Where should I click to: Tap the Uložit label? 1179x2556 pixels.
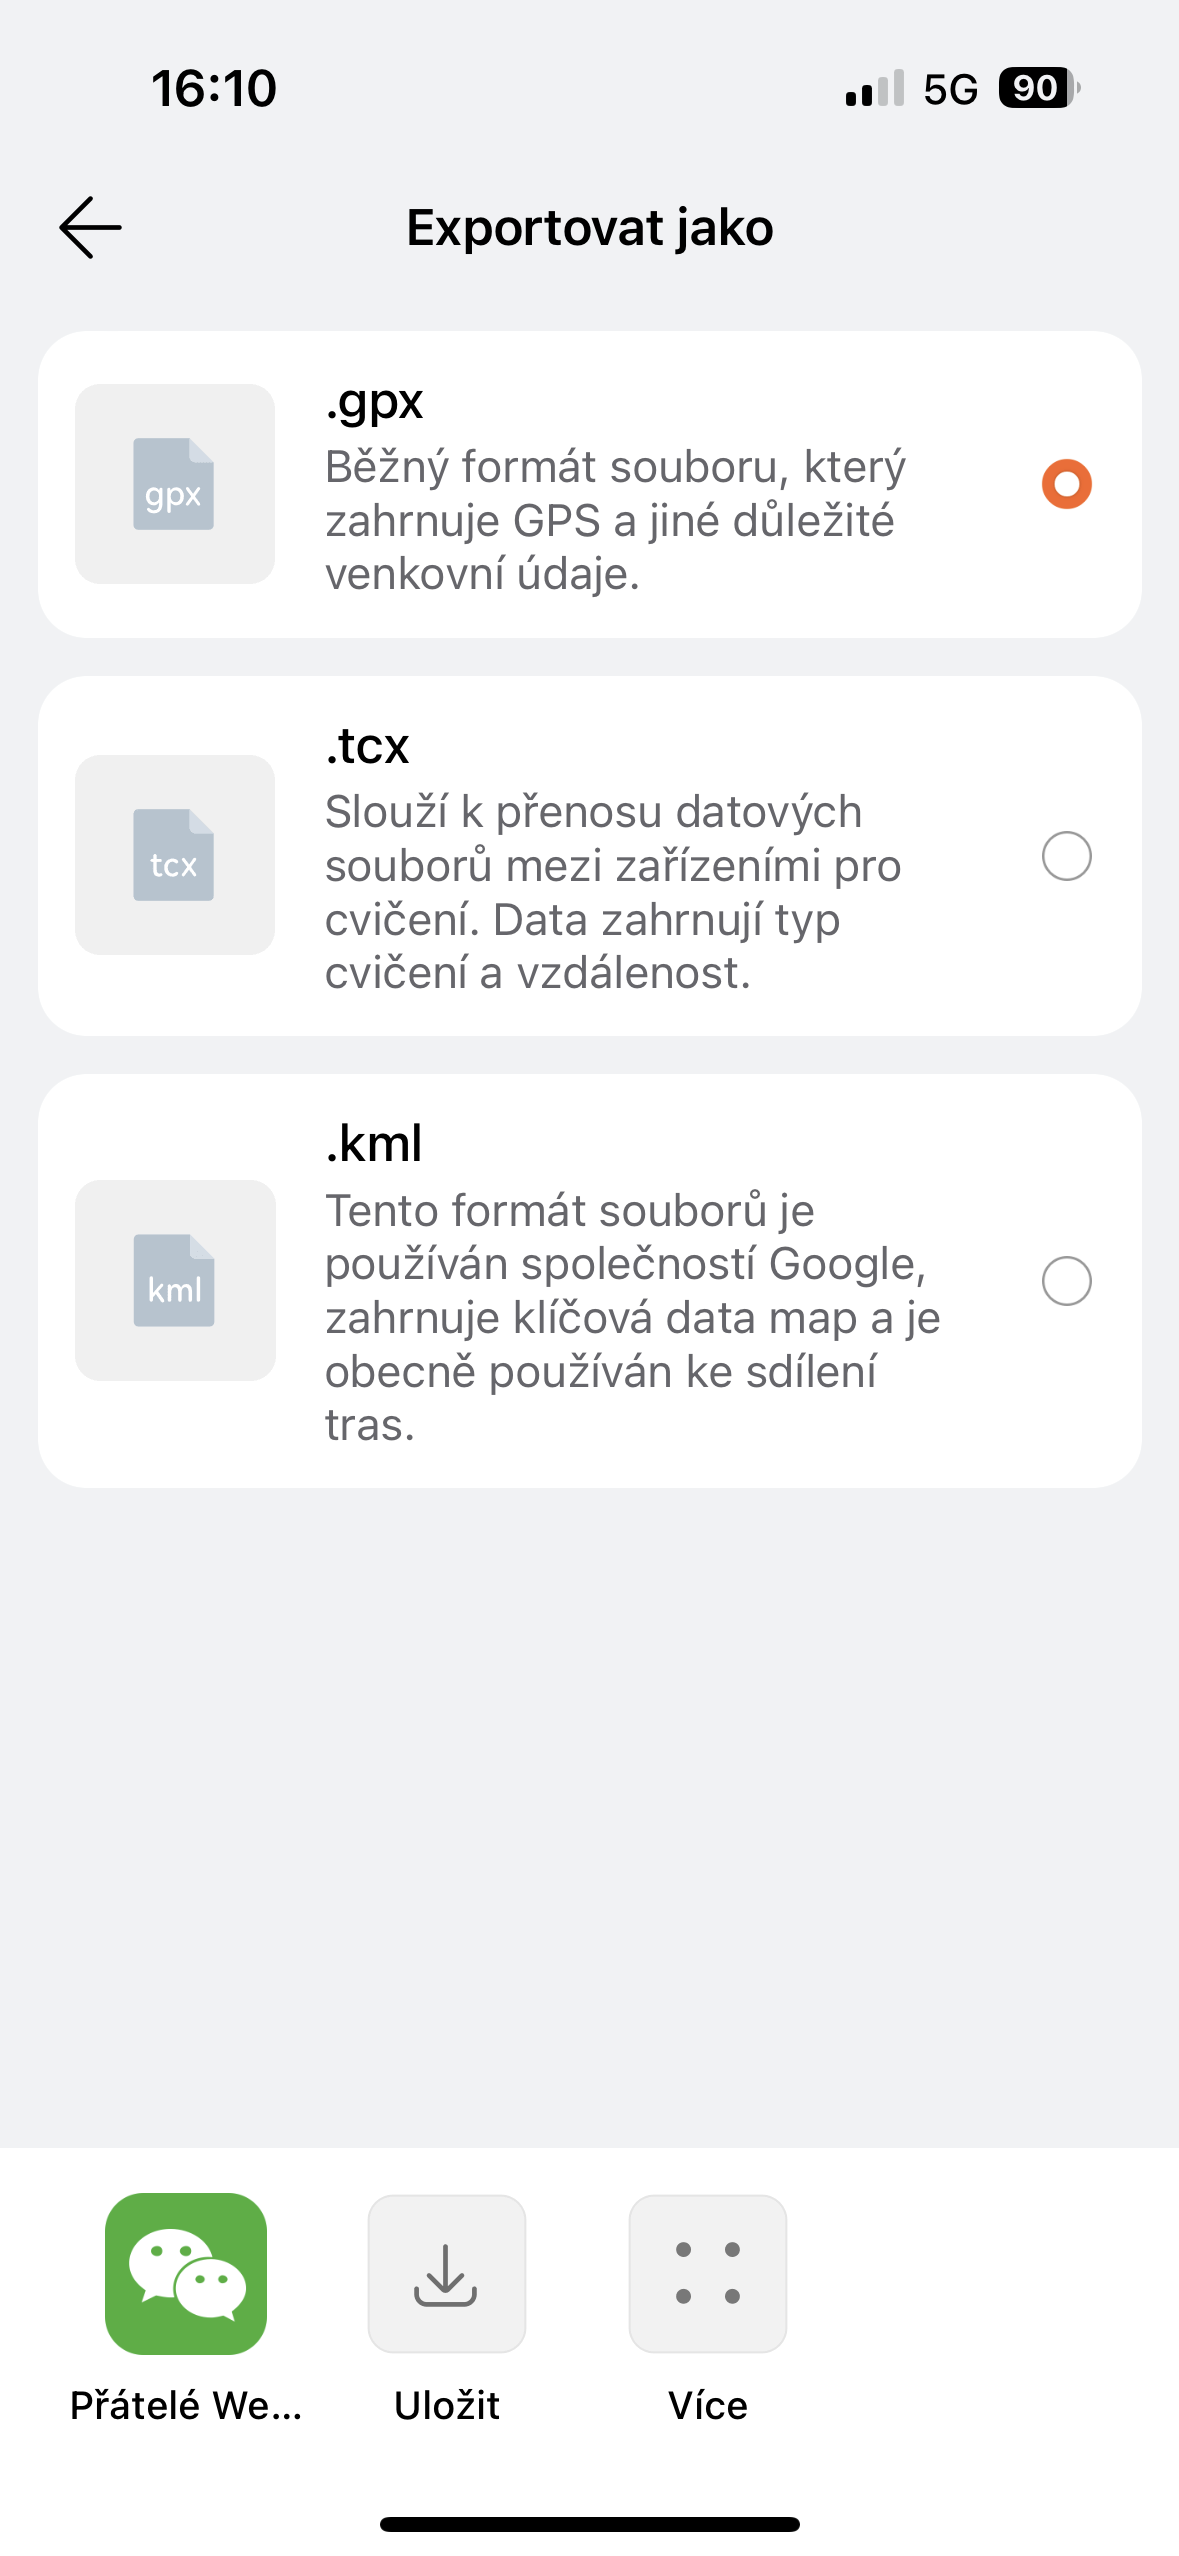[447, 2406]
